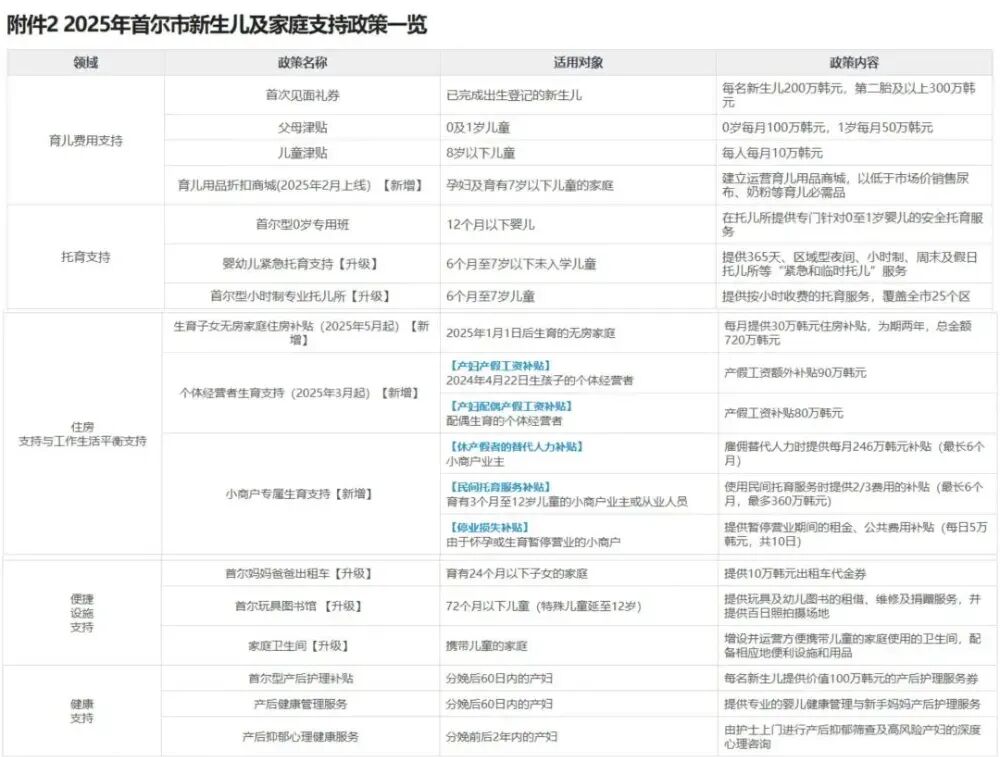Image resolution: width=1000 pixels, height=757 pixels.
Task: Click the 产后健康管理服务 policy cell
Action: pyautogui.click(x=300, y=704)
